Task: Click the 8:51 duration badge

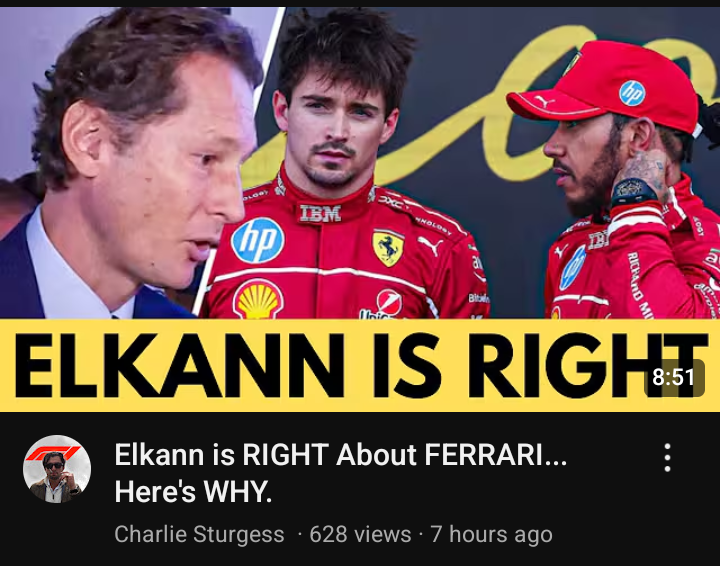Action: (674, 378)
